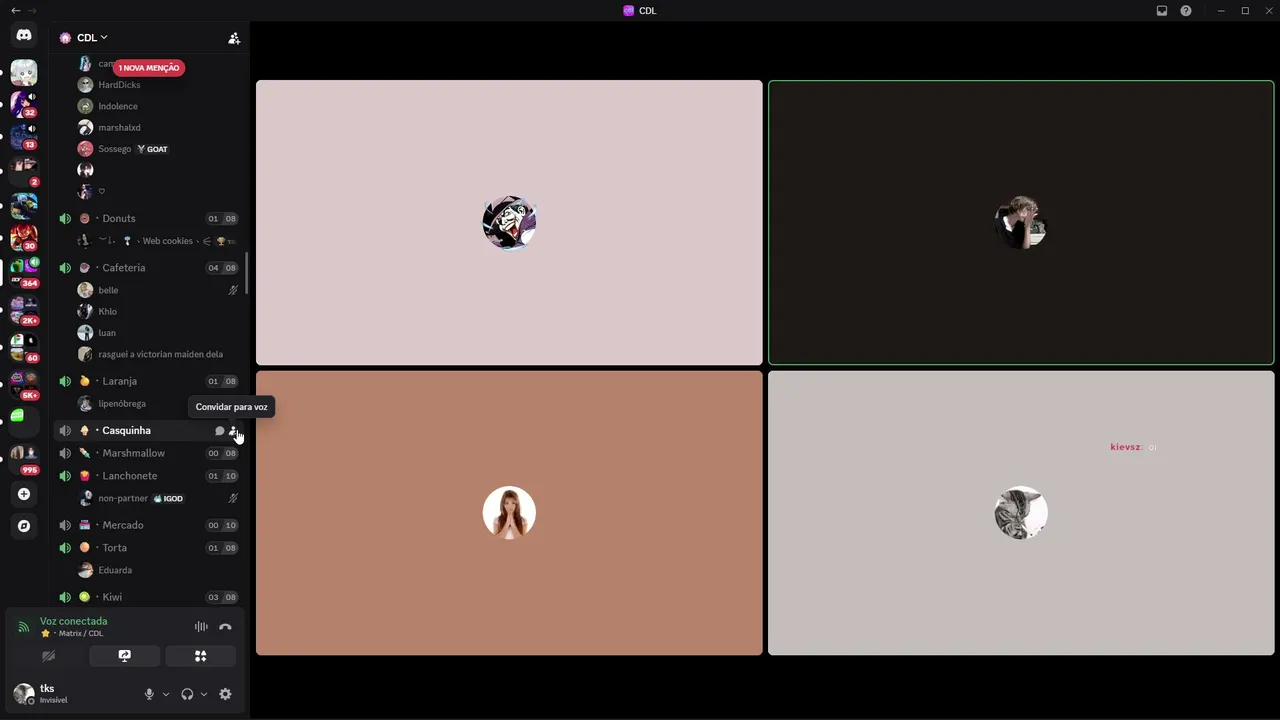Open the Help question mark icon
The height and width of the screenshot is (720, 1280).
[x=1186, y=11]
